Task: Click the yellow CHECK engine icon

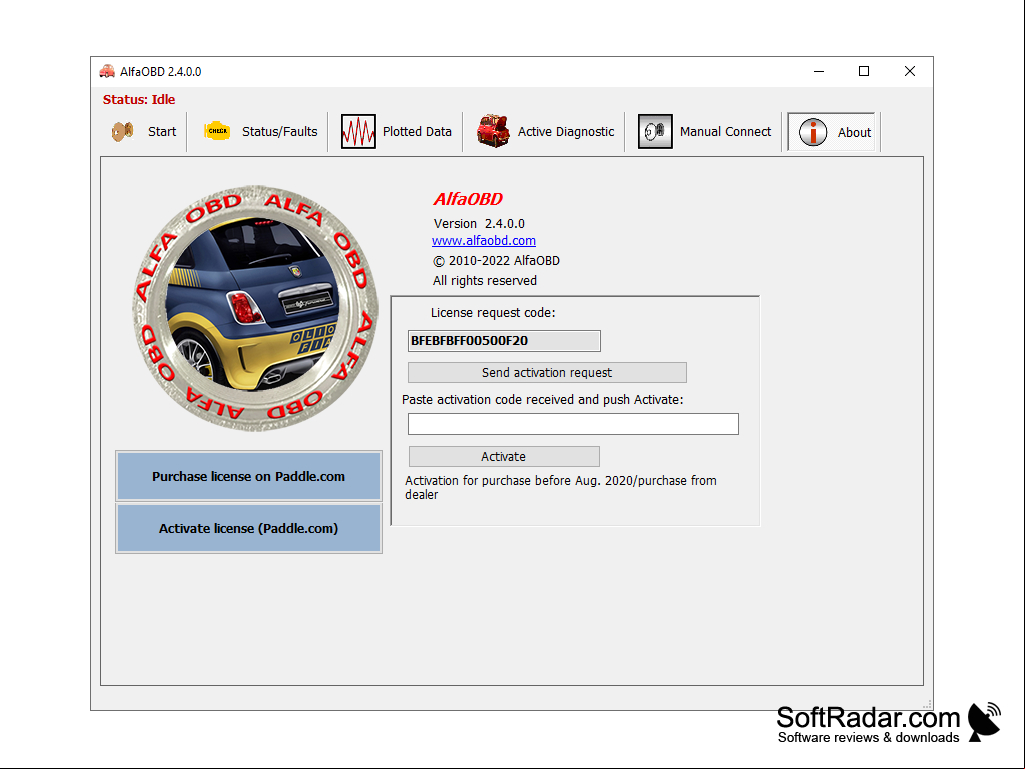Action: (217, 131)
